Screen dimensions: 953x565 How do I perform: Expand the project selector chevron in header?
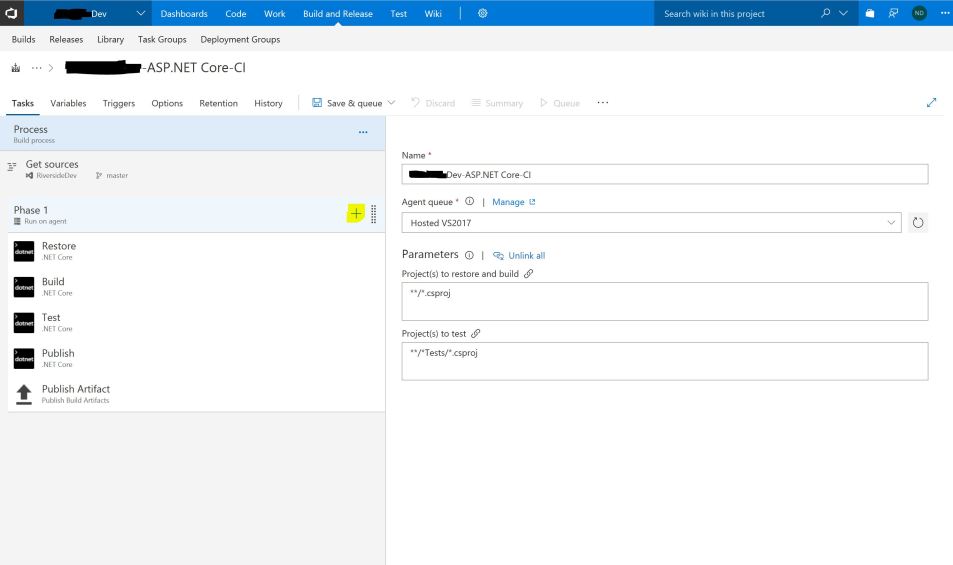pyautogui.click(x=140, y=13)
